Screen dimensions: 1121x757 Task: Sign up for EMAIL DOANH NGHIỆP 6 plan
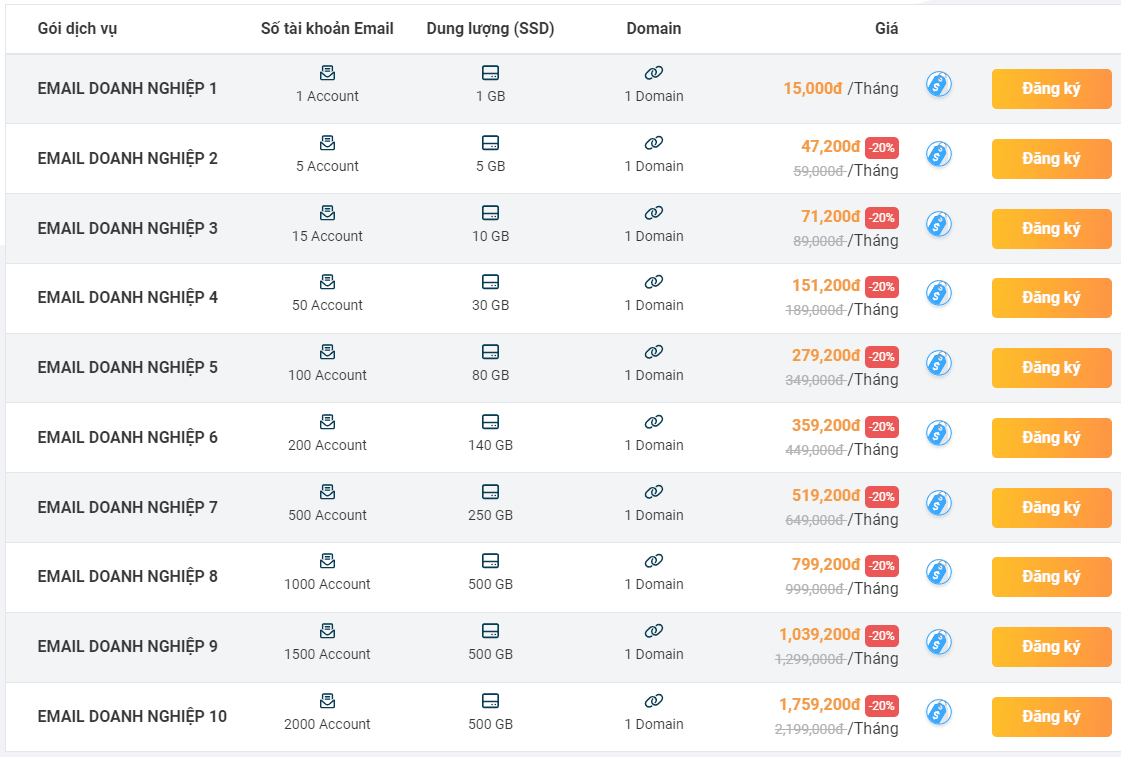1051,437
